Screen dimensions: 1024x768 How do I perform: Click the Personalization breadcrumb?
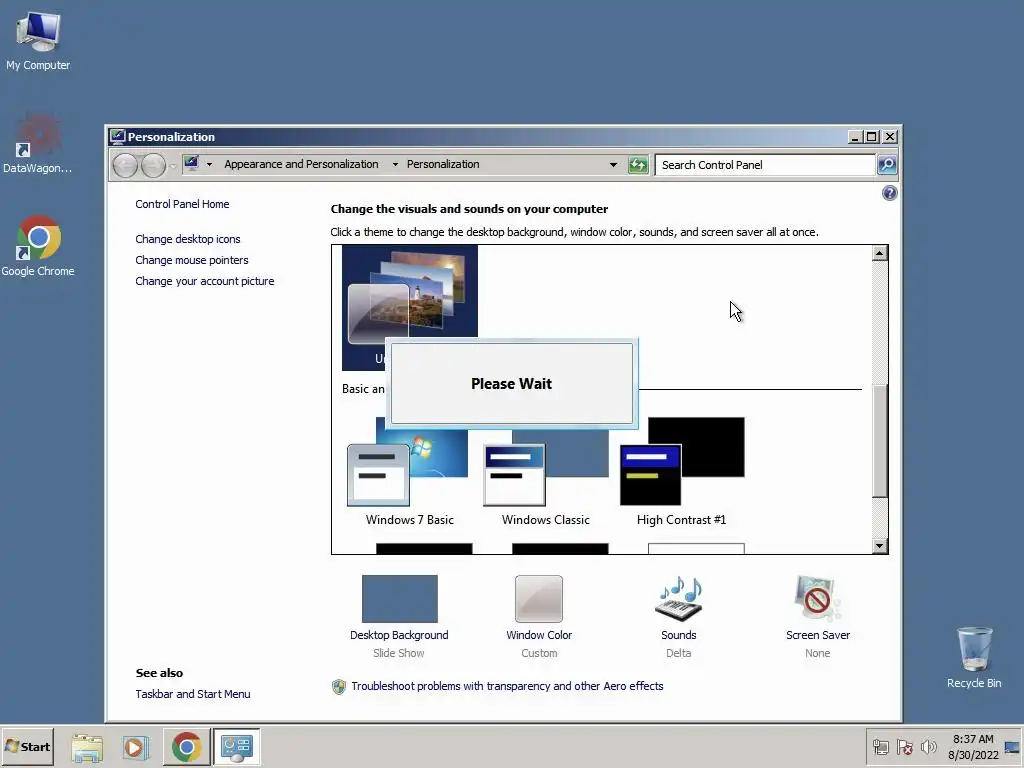click(443, 165)
